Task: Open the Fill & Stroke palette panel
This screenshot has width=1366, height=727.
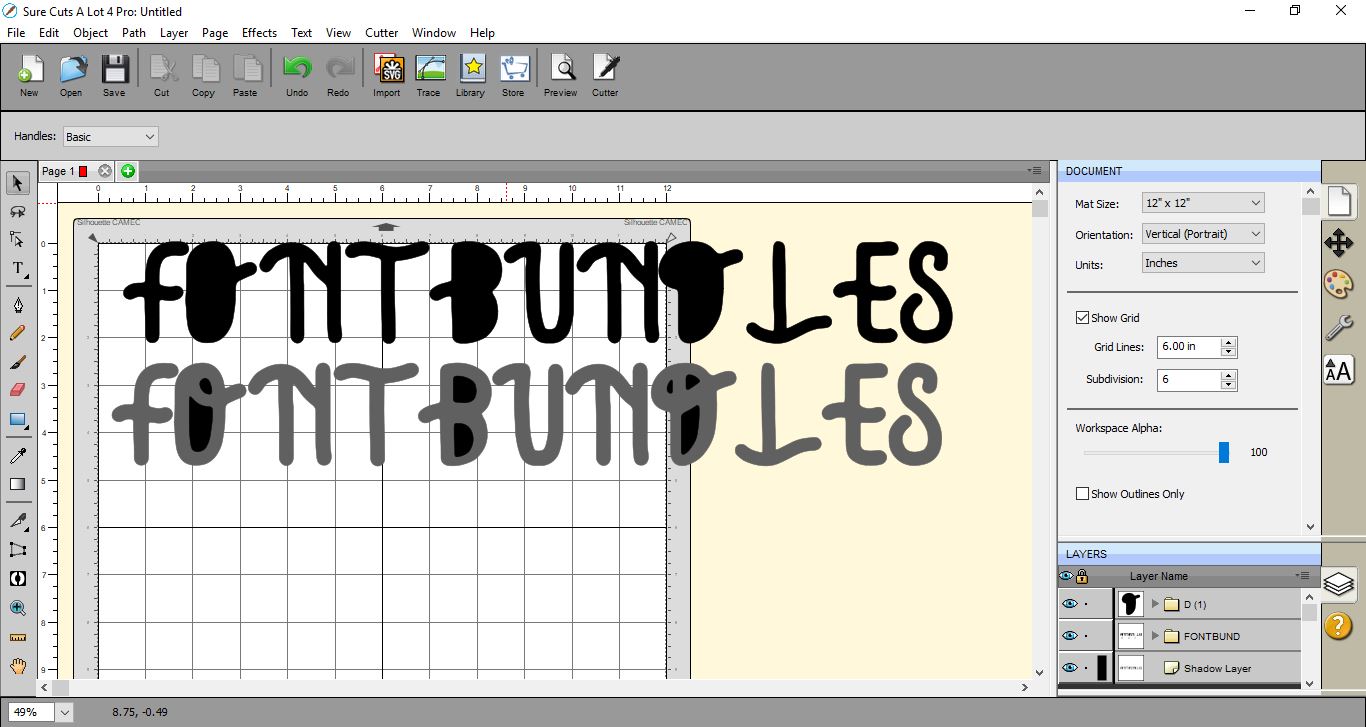Action: [1339, 284]
